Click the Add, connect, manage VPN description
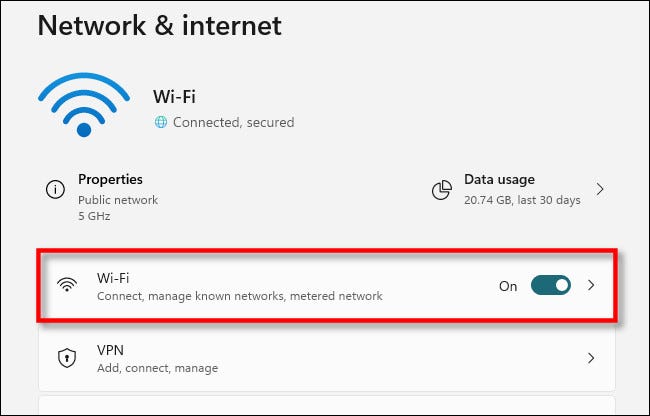This screenshot has width=650, height=416. 157,368
